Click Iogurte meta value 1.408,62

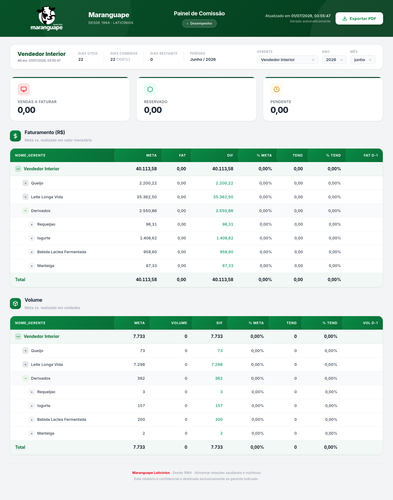[x=148, y=238]
